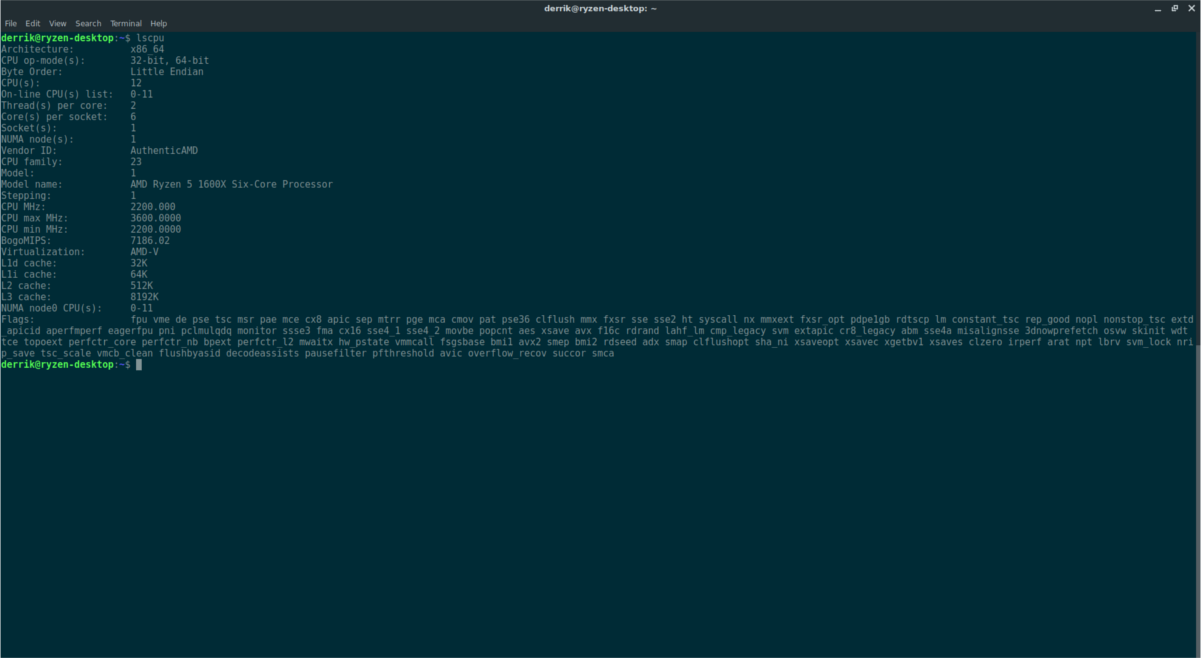Image resolution: width=1201 pixels, height=658 pixels.
Task: Click the CPU min MHz label
Action: (35, 229)
